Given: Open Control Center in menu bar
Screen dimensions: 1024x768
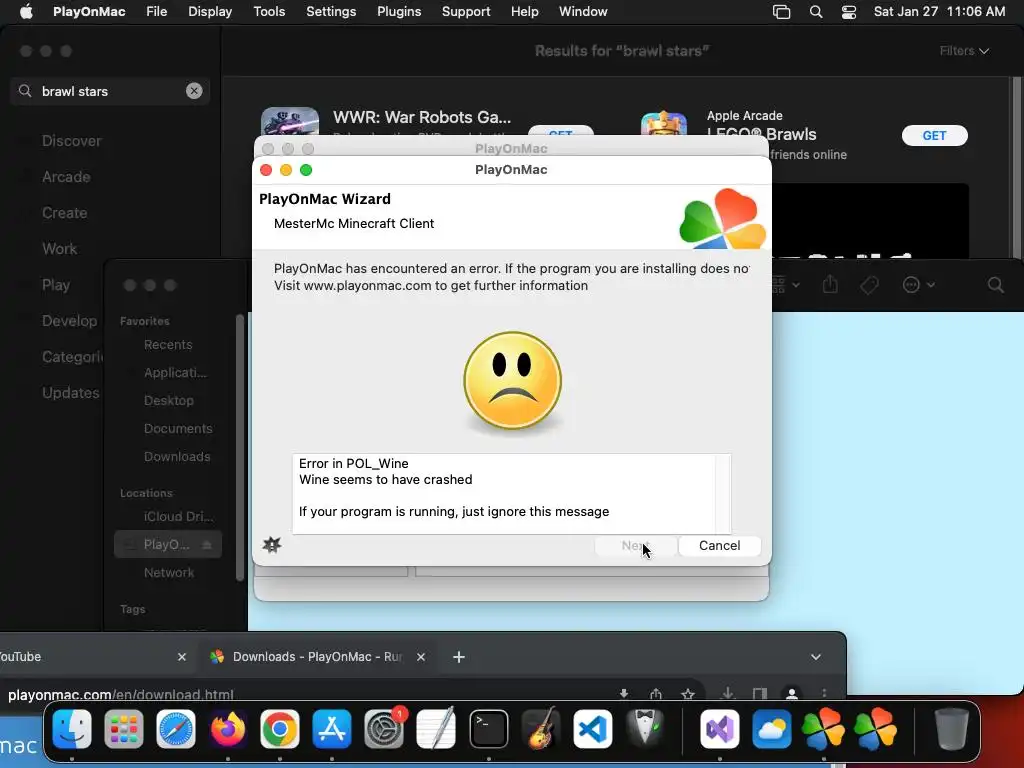Looking at the screenshot, I should click(848, 12).
